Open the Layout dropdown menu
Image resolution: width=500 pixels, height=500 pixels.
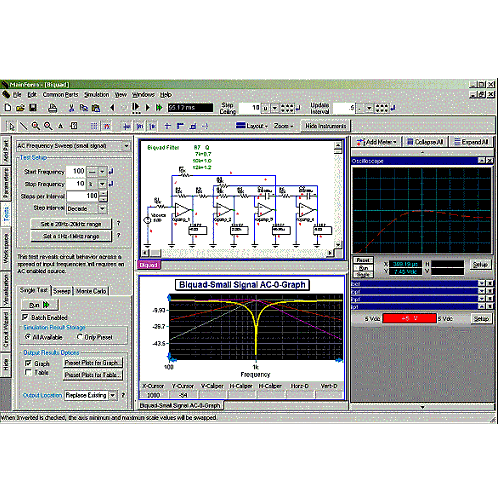click(x=252, y=126)
